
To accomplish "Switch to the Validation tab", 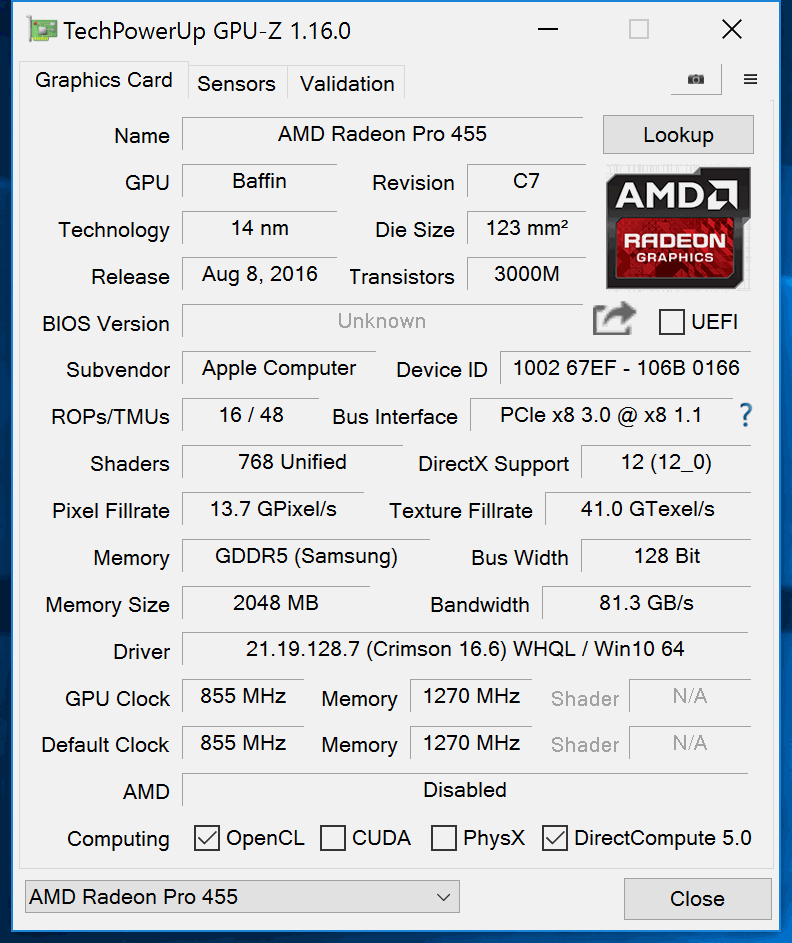I will click(x=347, y=84).
